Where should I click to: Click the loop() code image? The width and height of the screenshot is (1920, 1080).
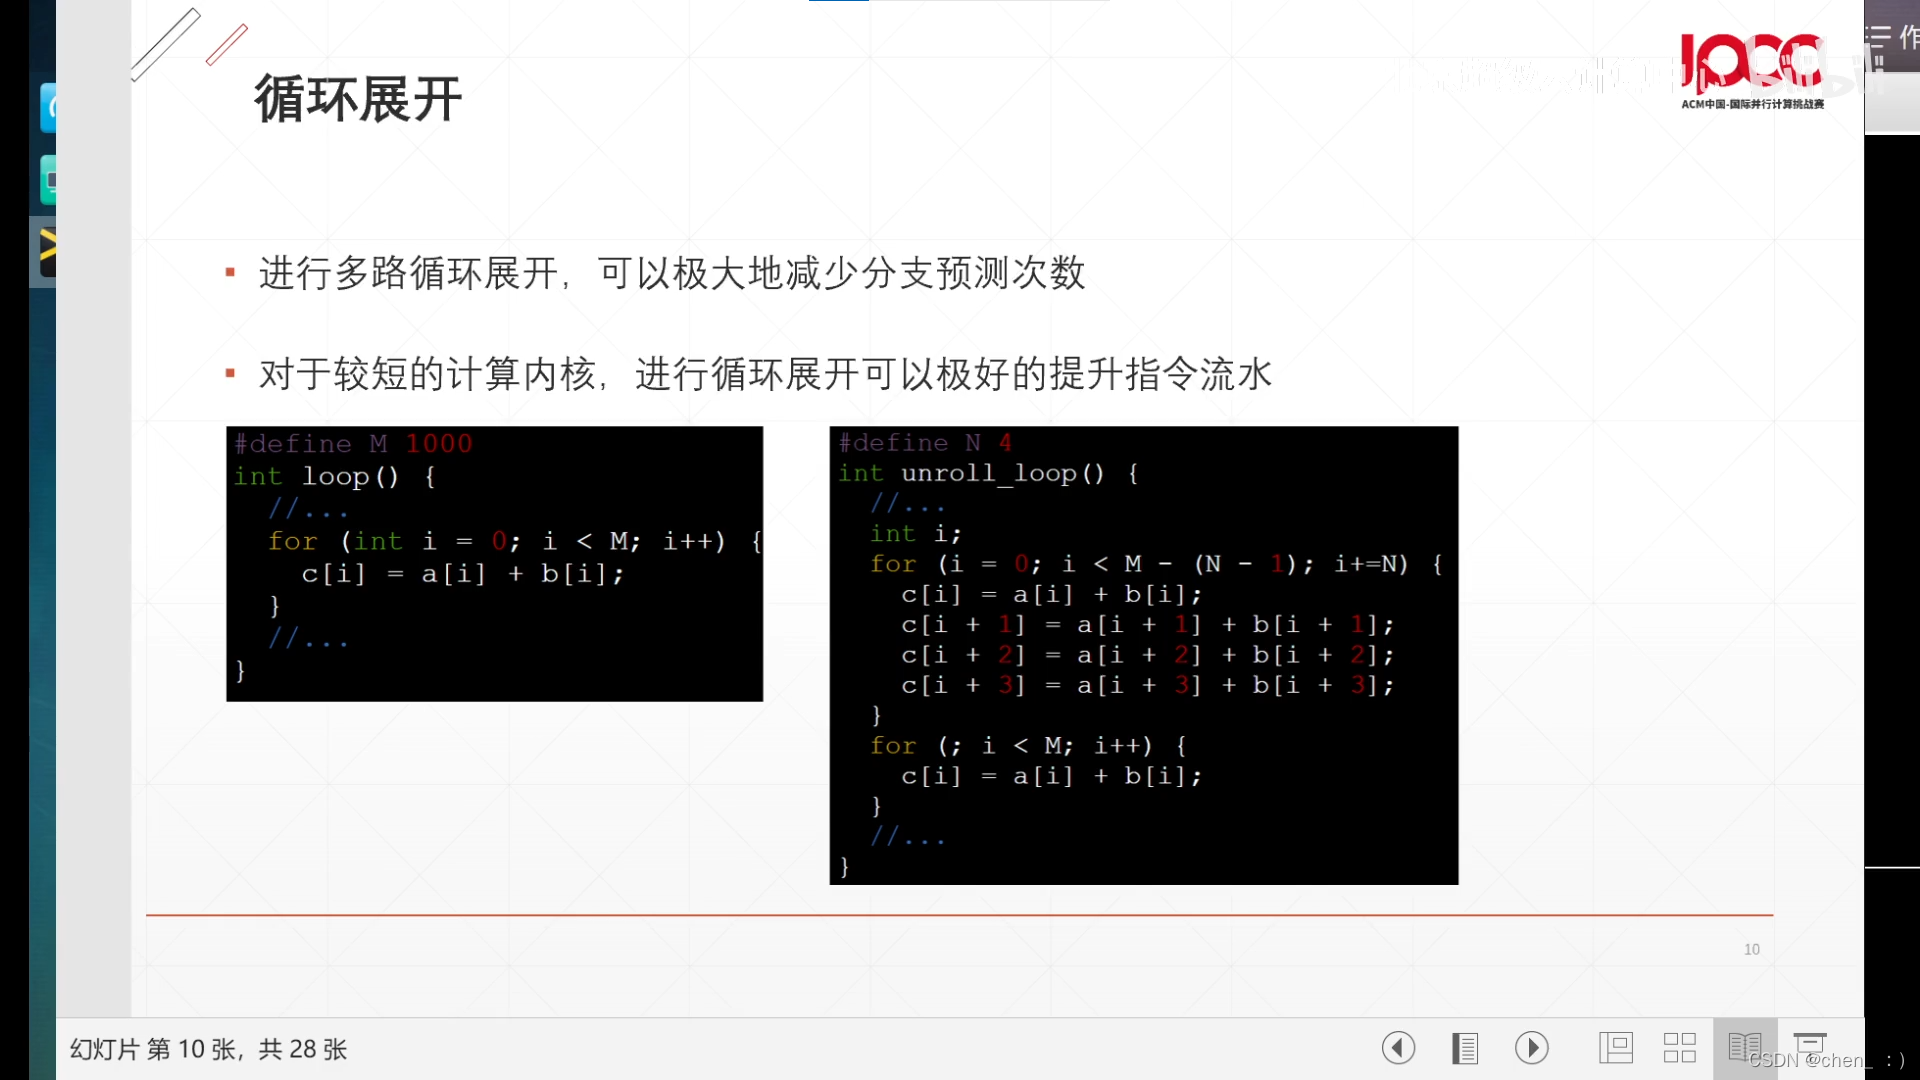click(494, 564)
